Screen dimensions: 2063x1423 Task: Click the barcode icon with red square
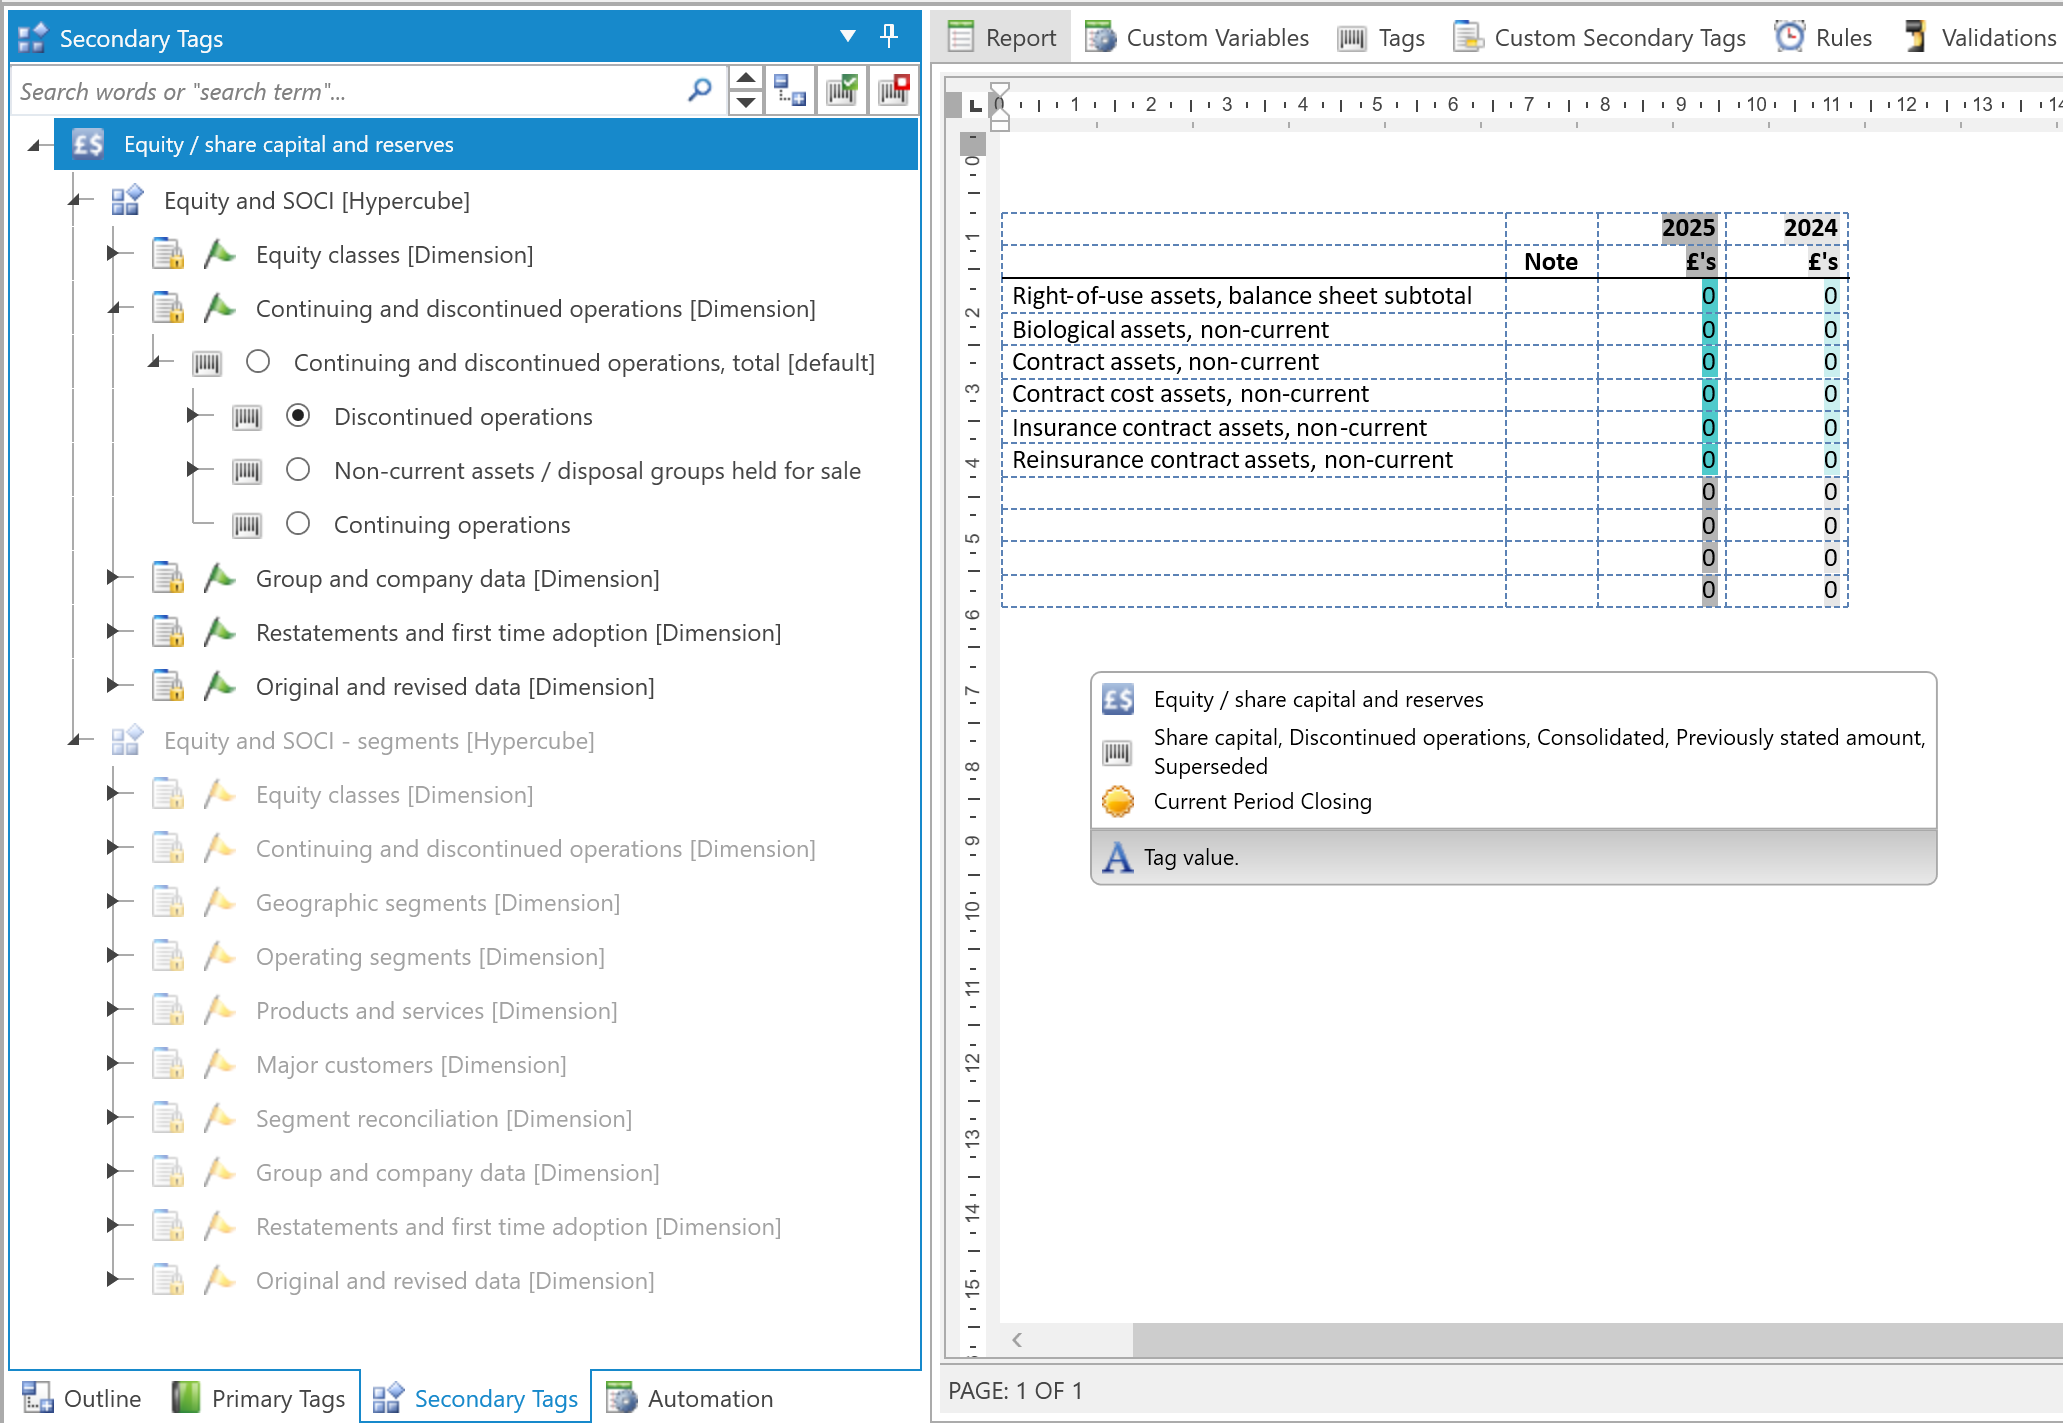(893, 91)
